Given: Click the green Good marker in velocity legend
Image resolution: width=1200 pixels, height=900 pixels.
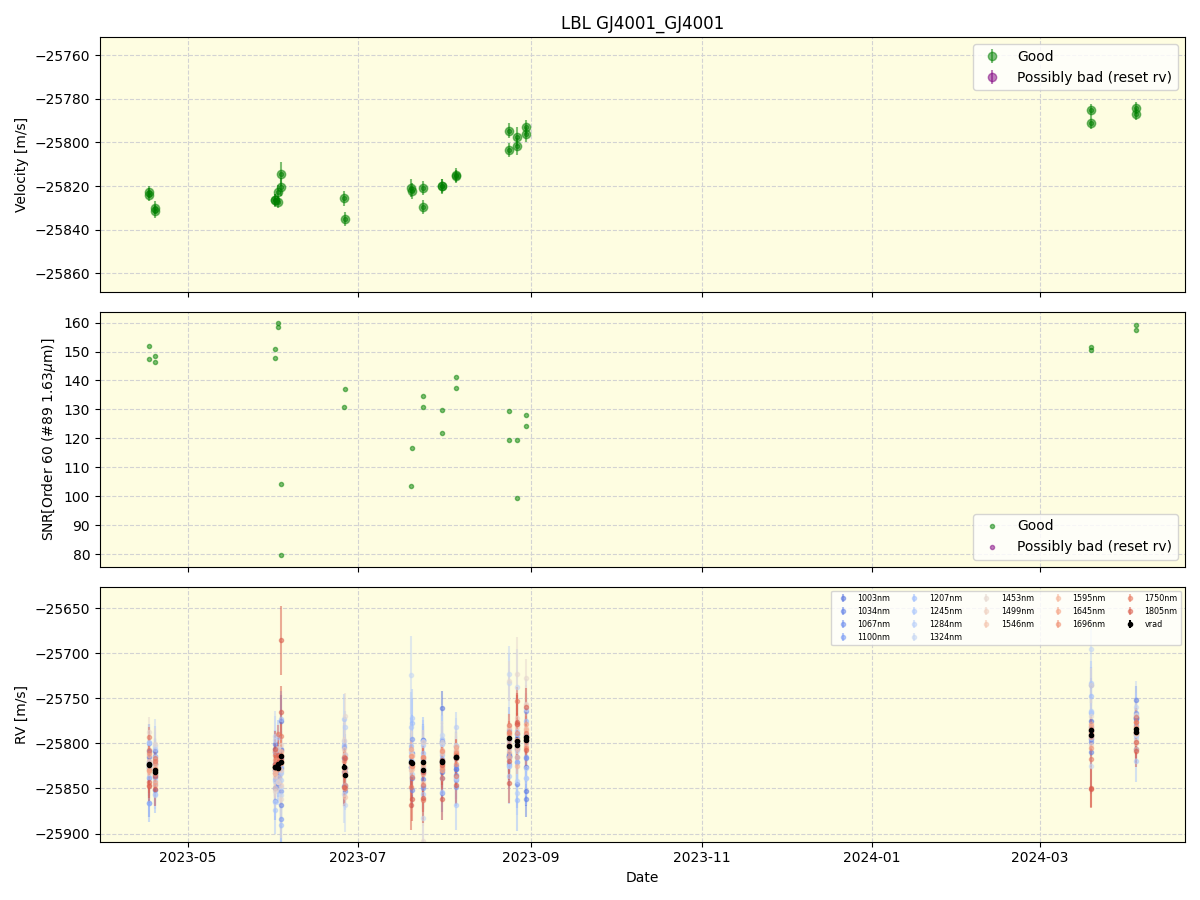Looking at the screenshot, I should pos(992,57).
